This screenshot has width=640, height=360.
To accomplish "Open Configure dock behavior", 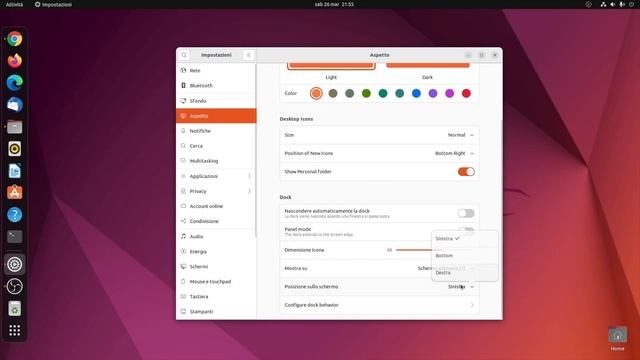I will [x=379, y=305].
